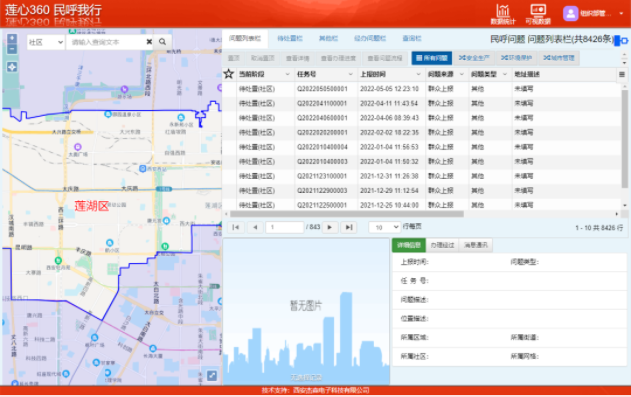Click the blue panel toggle icon beside title

[621, 40]
